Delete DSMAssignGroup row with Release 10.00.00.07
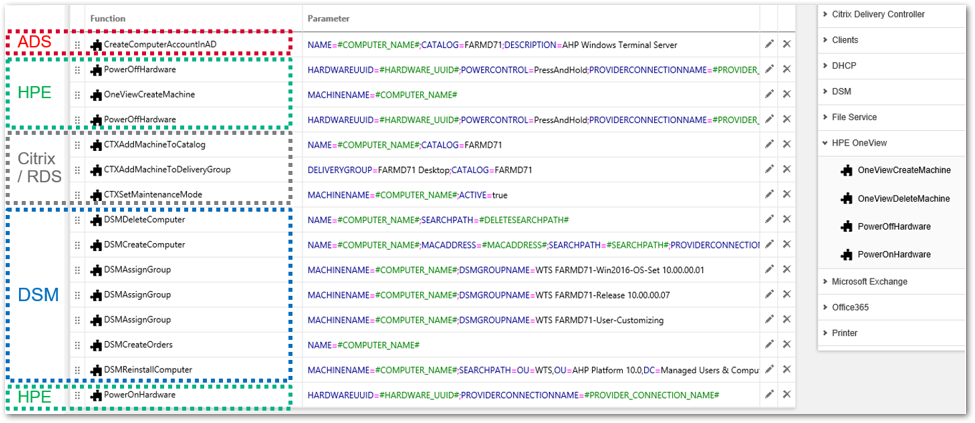Viewport: 975px width, 423px height. tap(787, 294)
